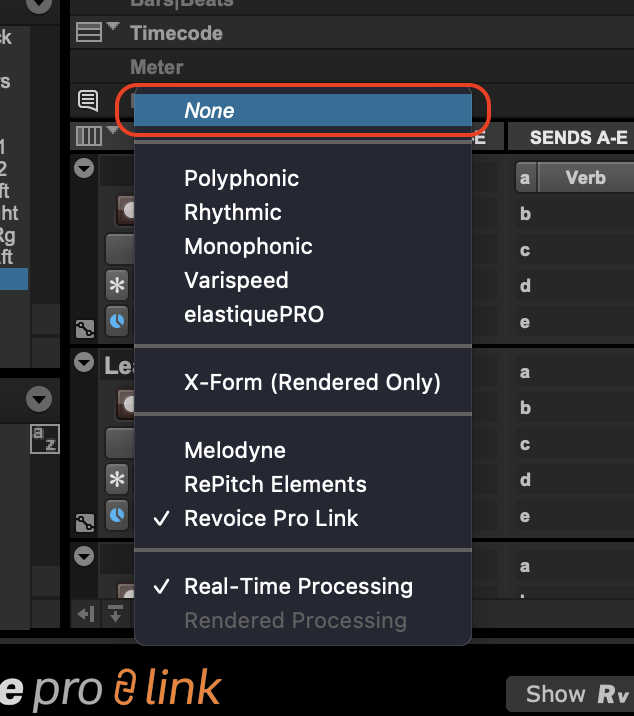
Task: Click the blue timebase clock icon on first track
Action: point(117,321)
